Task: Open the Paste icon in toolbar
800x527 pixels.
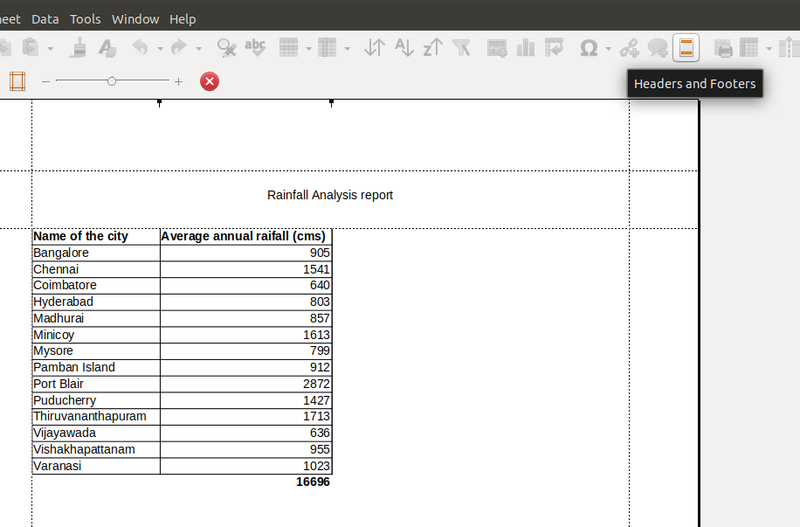Action: pyautogui.click(x=31, y=48)
